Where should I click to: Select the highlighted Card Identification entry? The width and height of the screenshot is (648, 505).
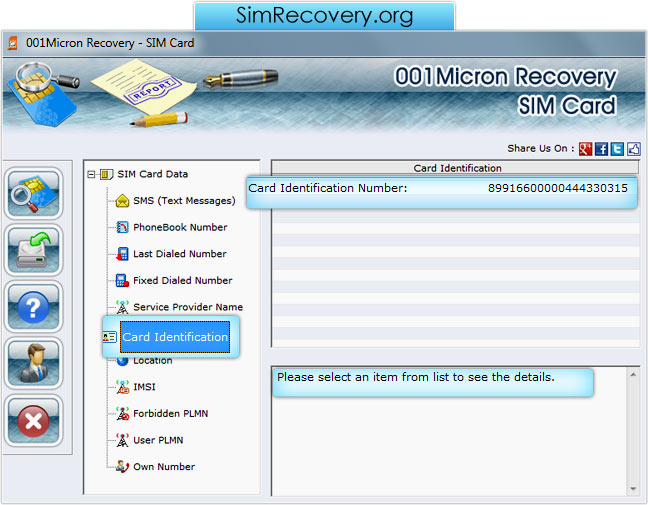[175, 337]
